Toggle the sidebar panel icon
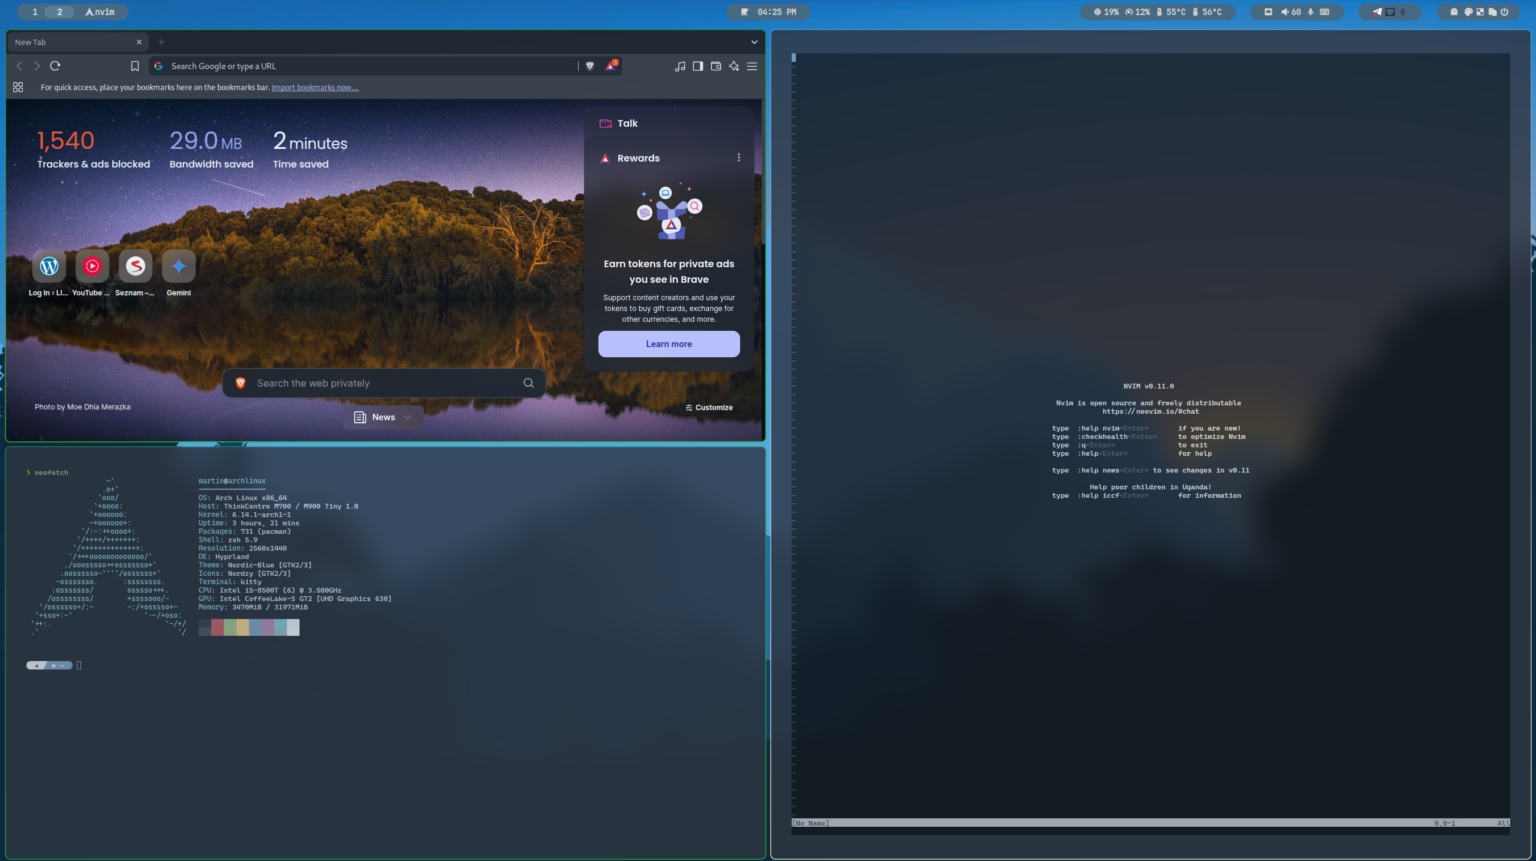This screenshot has height=861, width=1536. pyautogui.click(x=697, y=65)
